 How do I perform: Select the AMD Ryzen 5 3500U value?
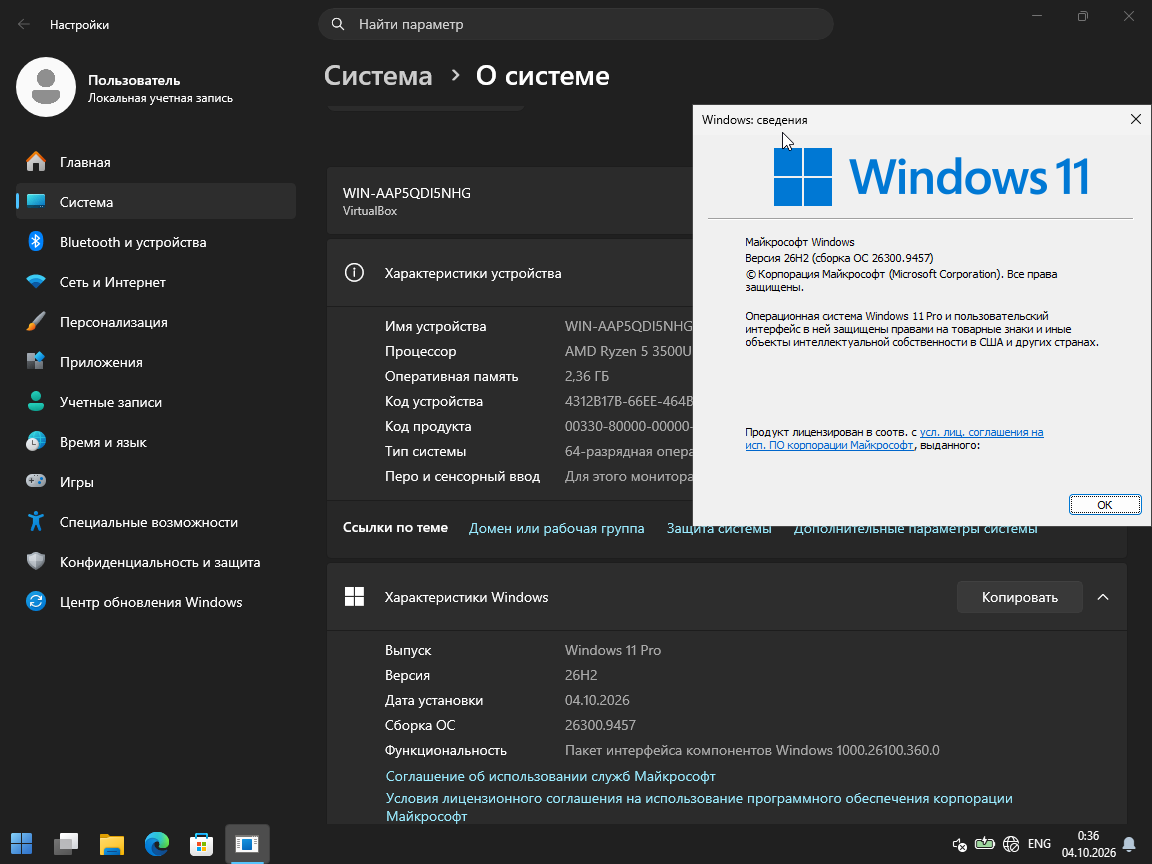click(x=628, y=351)
